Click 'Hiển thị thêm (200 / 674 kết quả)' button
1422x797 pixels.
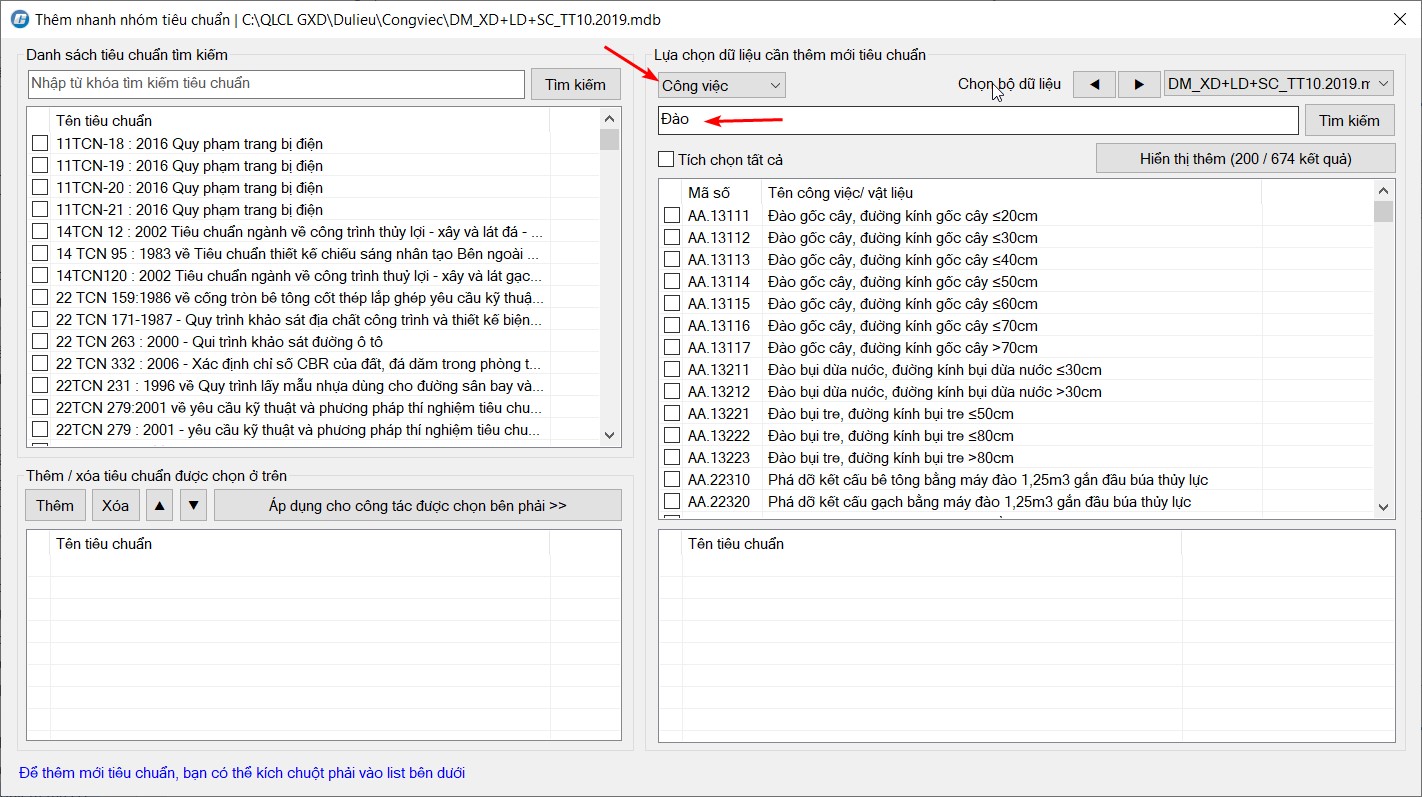[x=1245, y=159]
